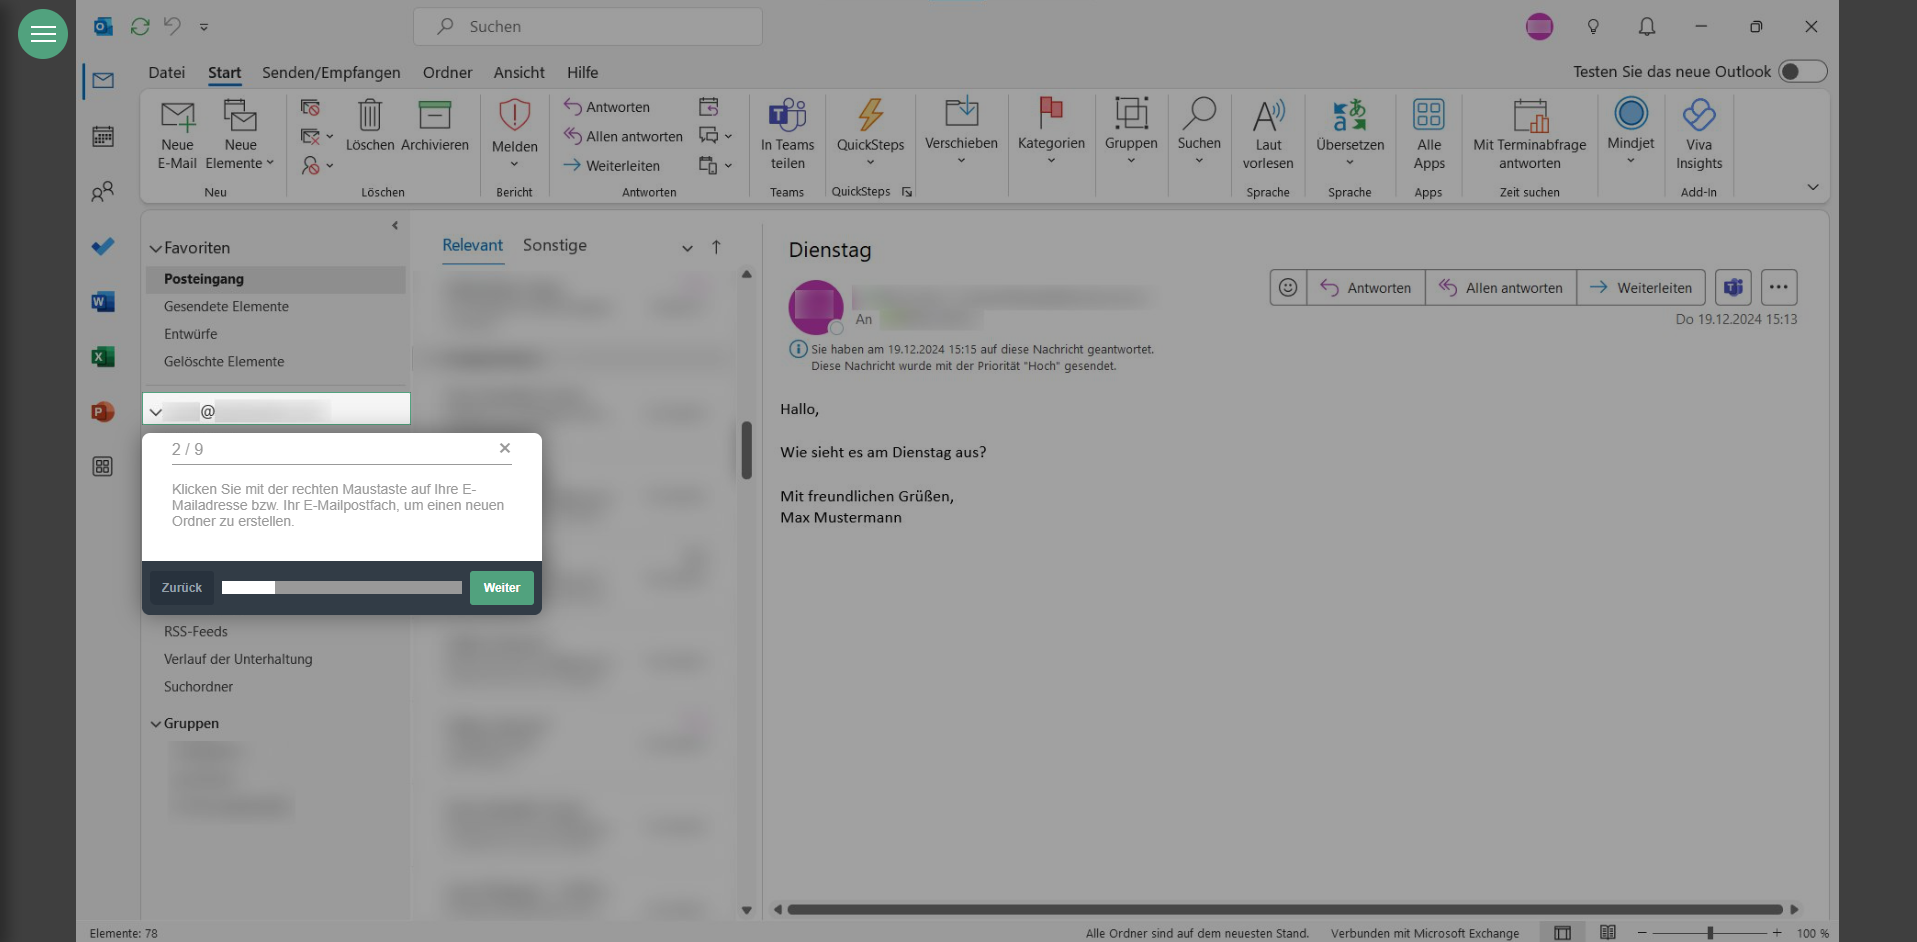
Task: Expand the QuickSteps dropdown
Action: tap(870, 163)
